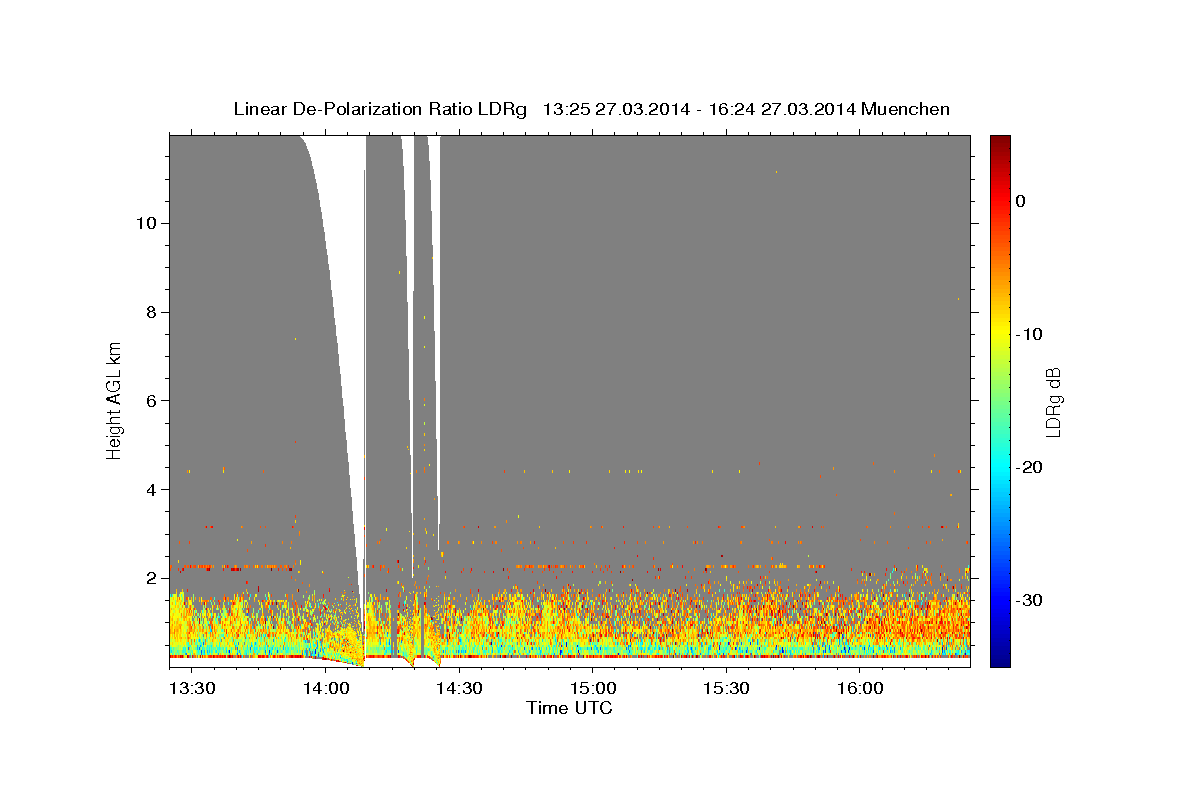Click the colorbar value label -10
1200x800 pixels.
1031,334
